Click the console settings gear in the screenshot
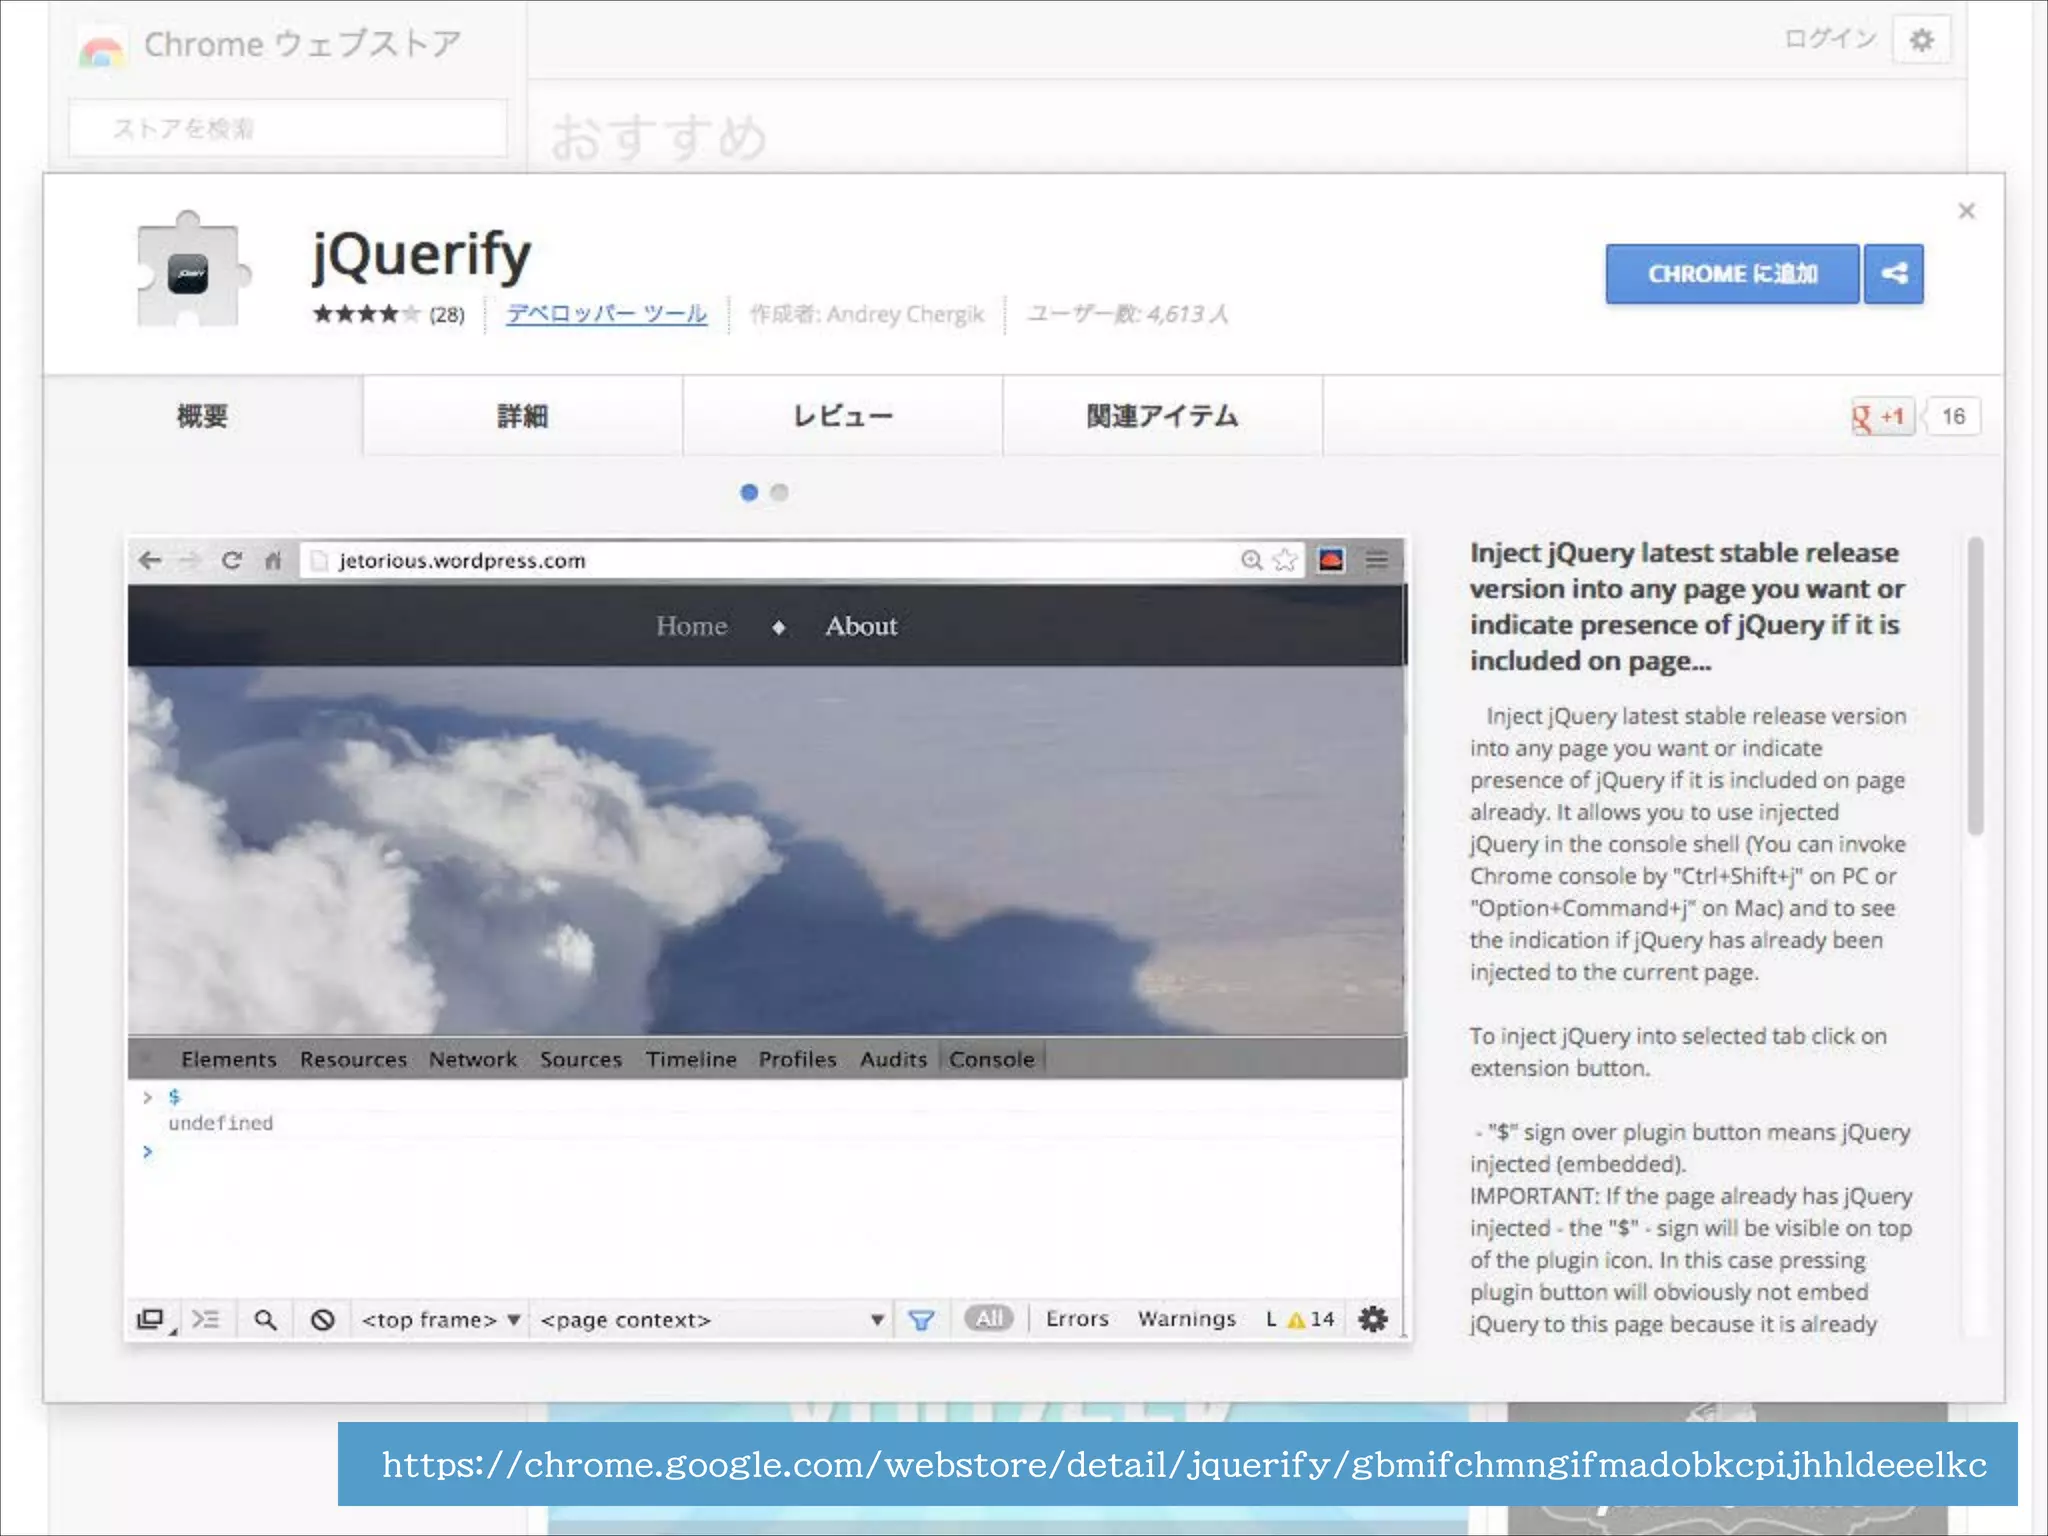This screenshot has width=2048, height=1536. coord(1373,1319)
